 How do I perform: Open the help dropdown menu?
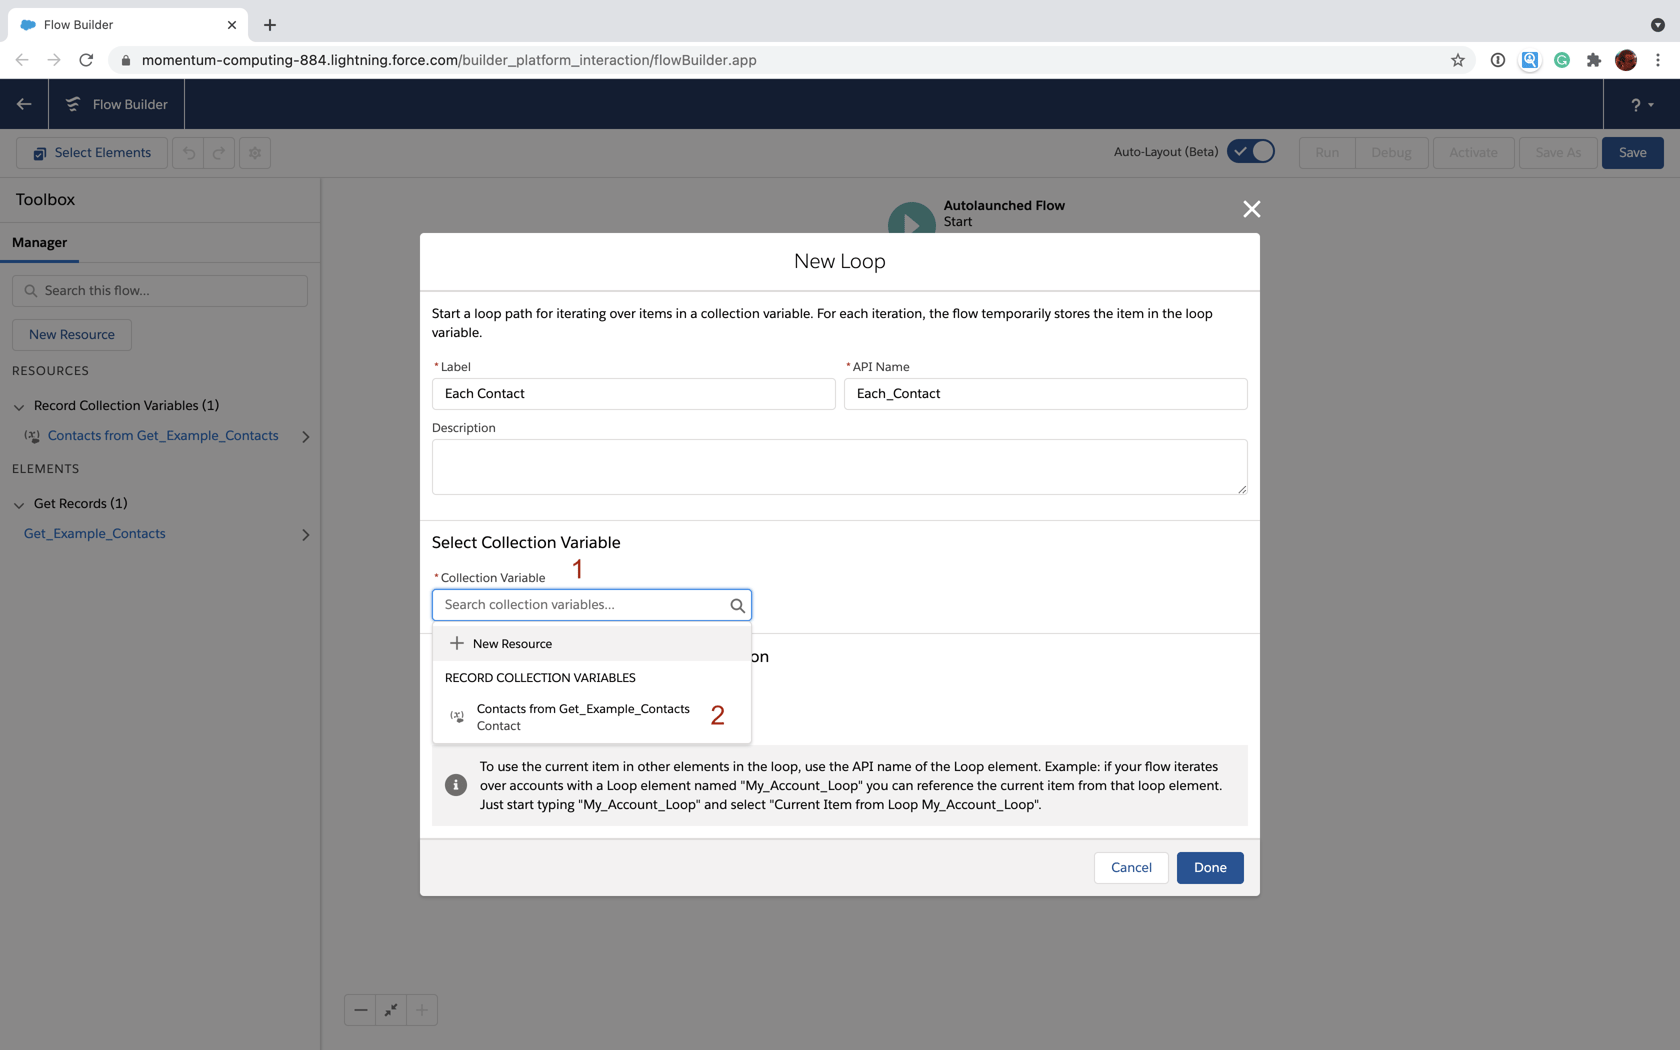click(x=1641, y=104)
